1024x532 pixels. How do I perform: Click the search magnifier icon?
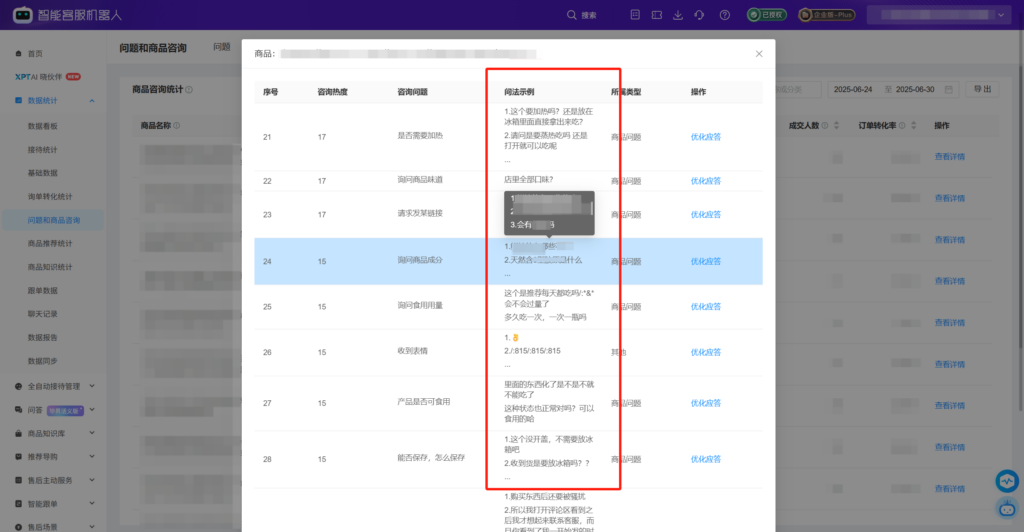[x=571, y=15]
